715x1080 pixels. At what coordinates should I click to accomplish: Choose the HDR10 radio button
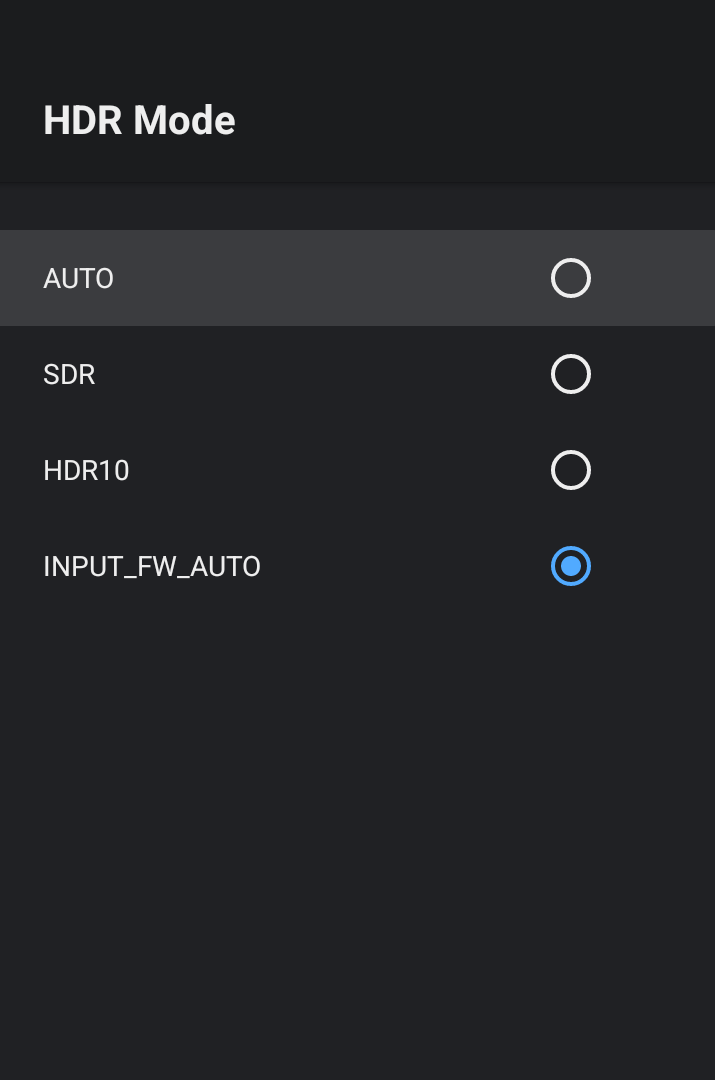coord(571,470)
